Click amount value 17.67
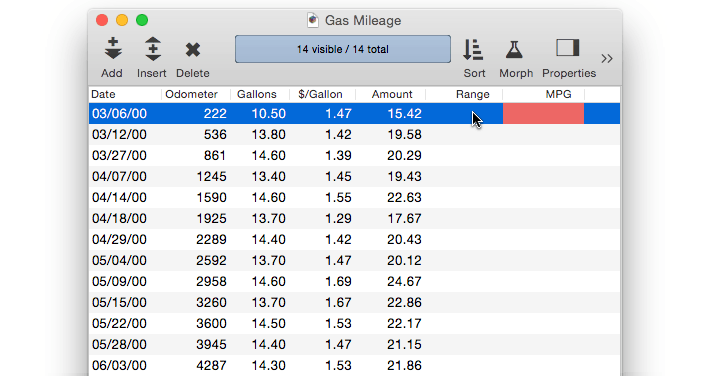Viewport: 714px width, 376px height. pyautogui.click(x=404, y=218)
